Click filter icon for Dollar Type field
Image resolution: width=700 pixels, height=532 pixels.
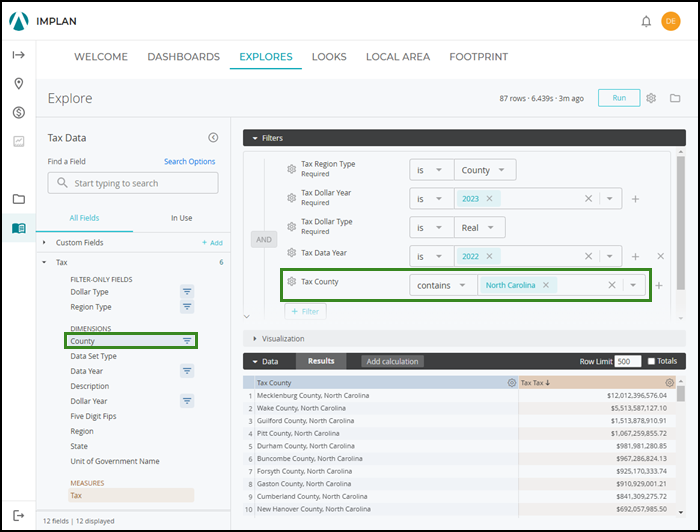pyautogui.click(x=187, y=292)
